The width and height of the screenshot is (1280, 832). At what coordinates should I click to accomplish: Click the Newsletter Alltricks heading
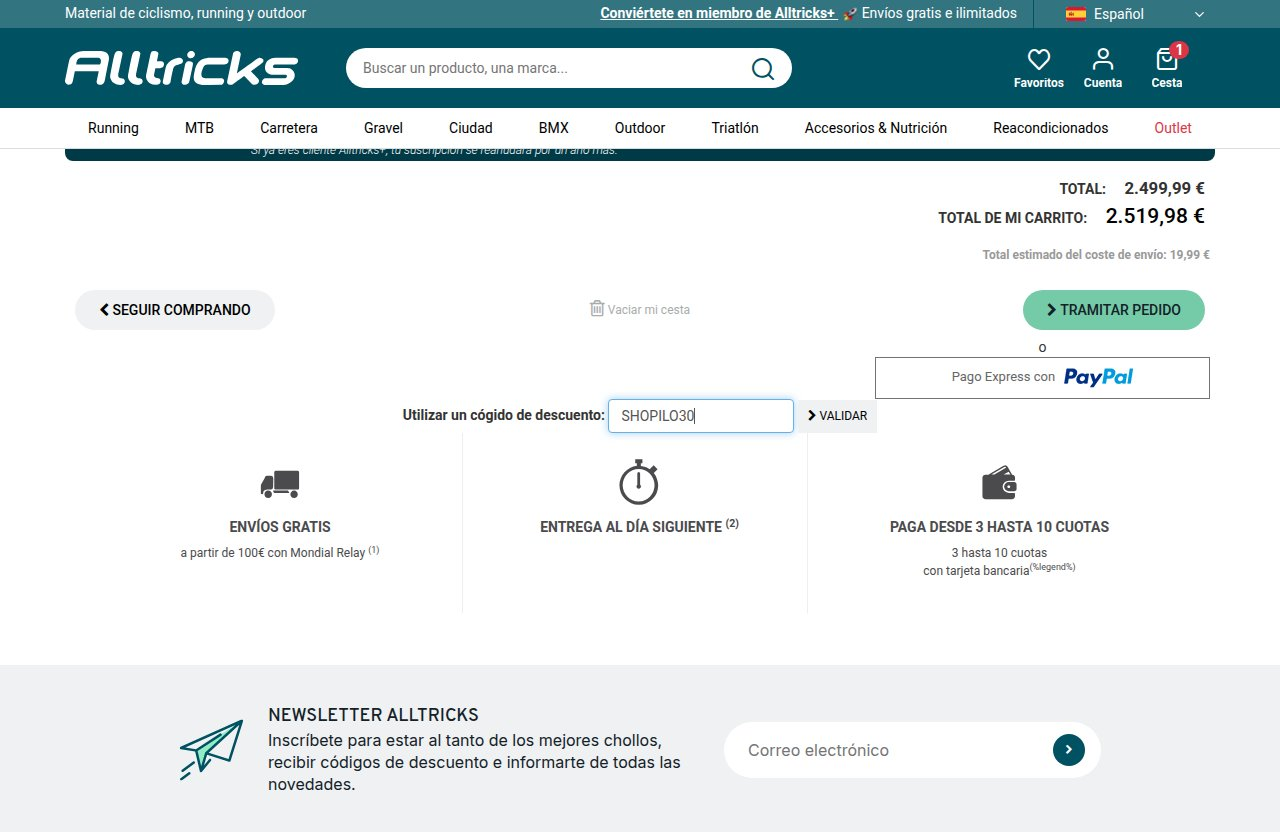click(374, 715)
